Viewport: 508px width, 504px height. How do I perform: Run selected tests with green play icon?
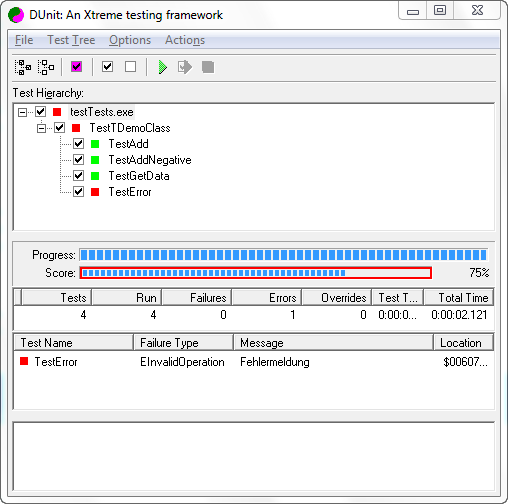tap(162, 67)
